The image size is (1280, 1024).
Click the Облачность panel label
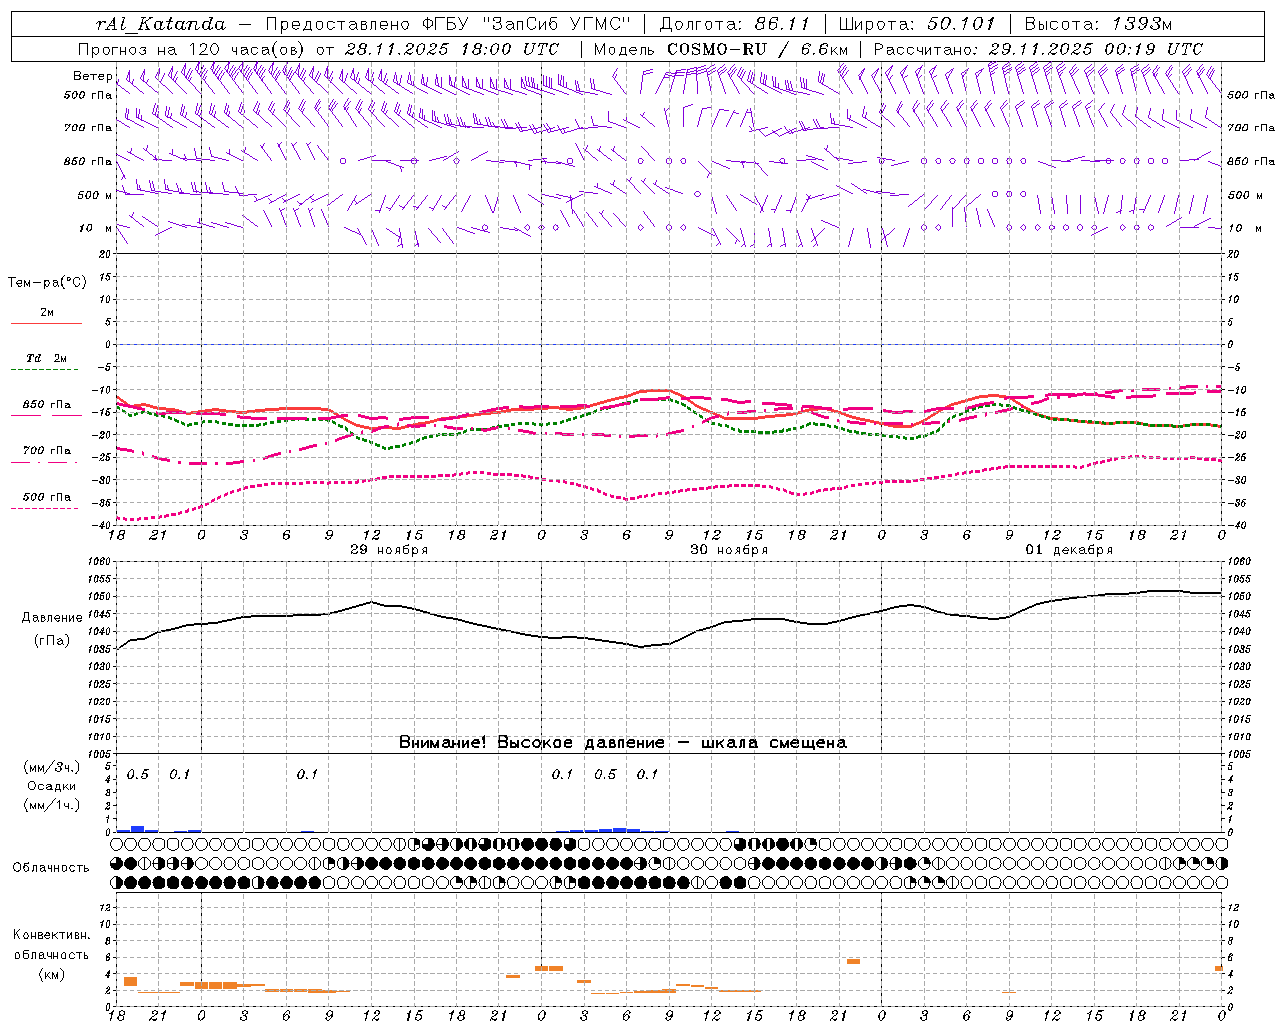pos(51,868)
